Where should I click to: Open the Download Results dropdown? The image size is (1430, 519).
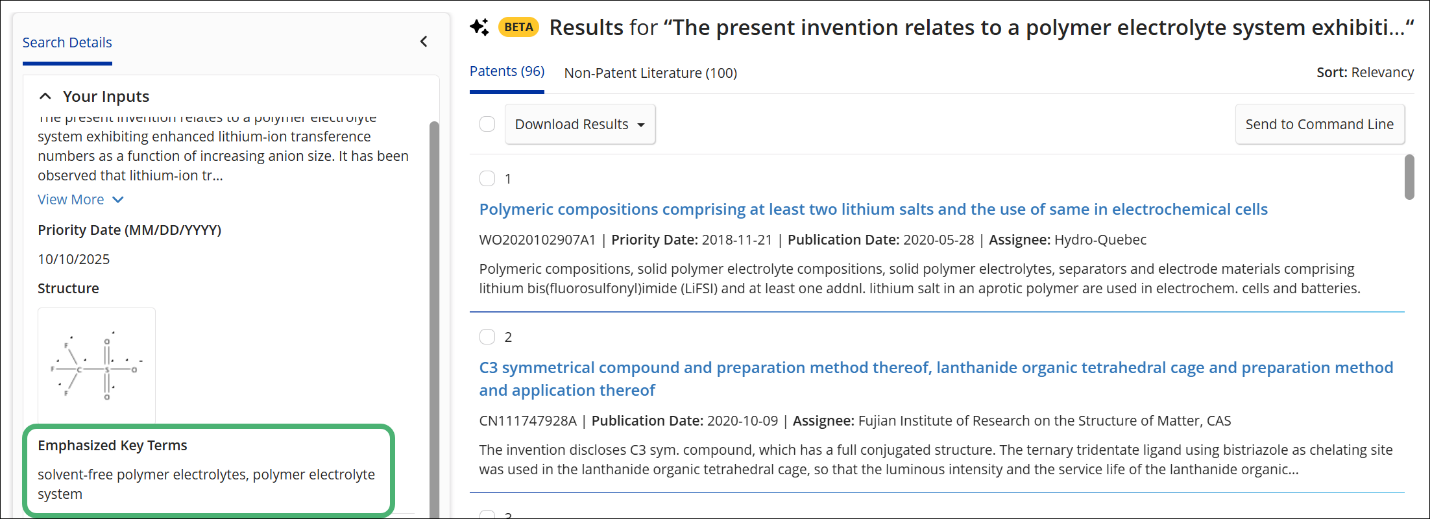pos(580,124)
